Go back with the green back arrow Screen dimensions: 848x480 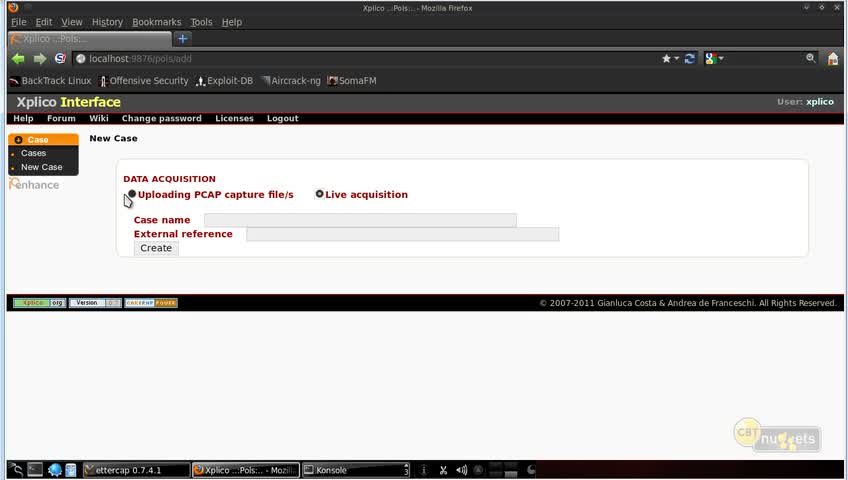pyautogui.click(x=18, y=58)
